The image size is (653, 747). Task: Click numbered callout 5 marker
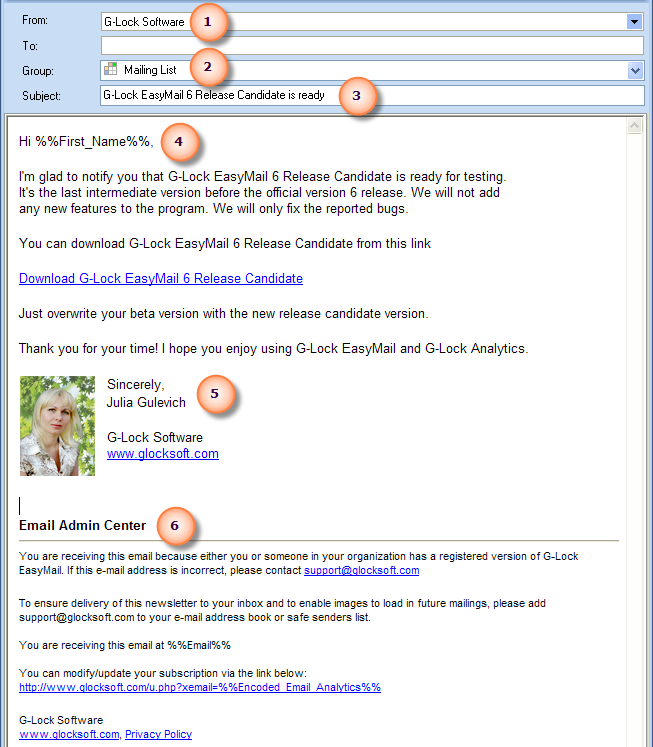pos(215,394)
